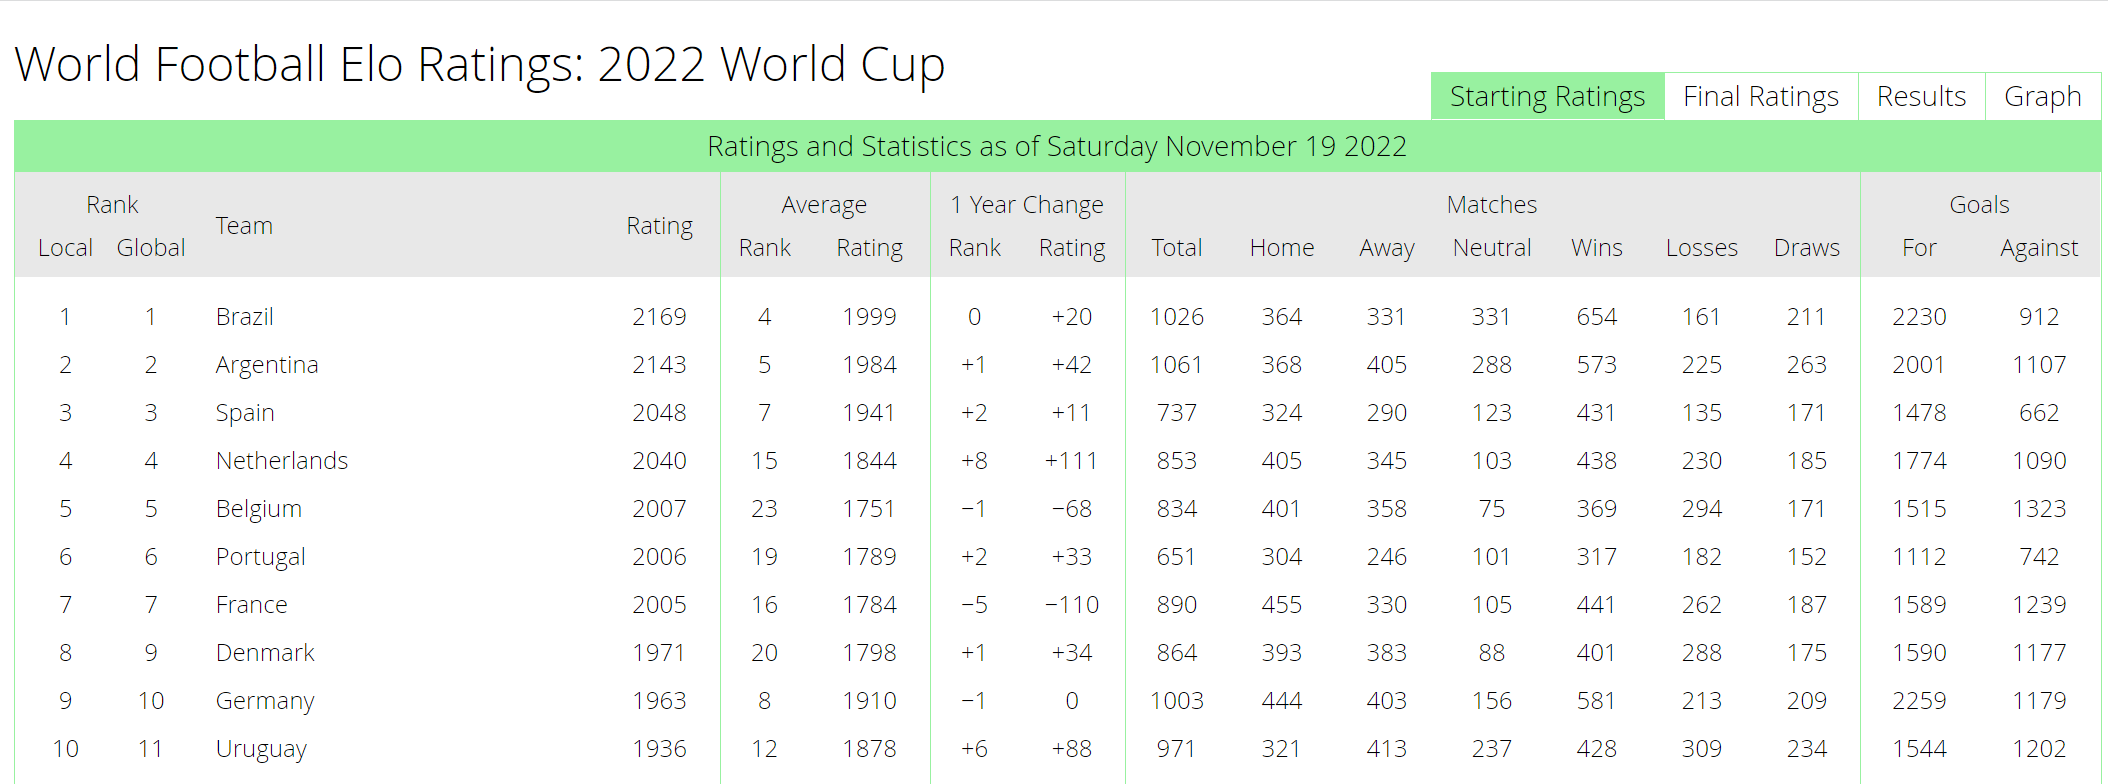
Task: Open Belgium's row link
Action: tap(258, 508)
